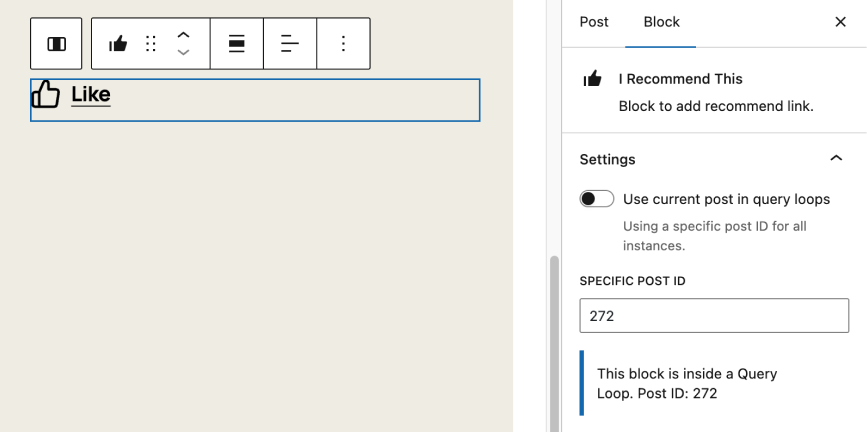Click the block drag handle dots
The width and height of the screenshot is (867, 432).
pos(151,44)
